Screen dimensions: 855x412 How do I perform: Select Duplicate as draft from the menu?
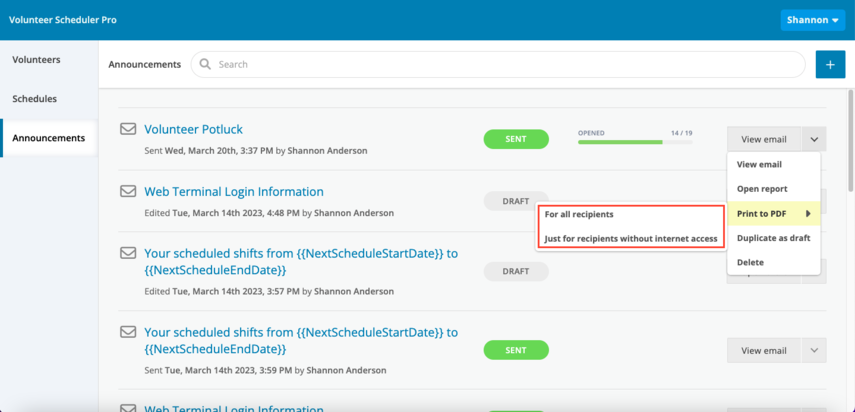pyautogui.click(x=773, y=238)
